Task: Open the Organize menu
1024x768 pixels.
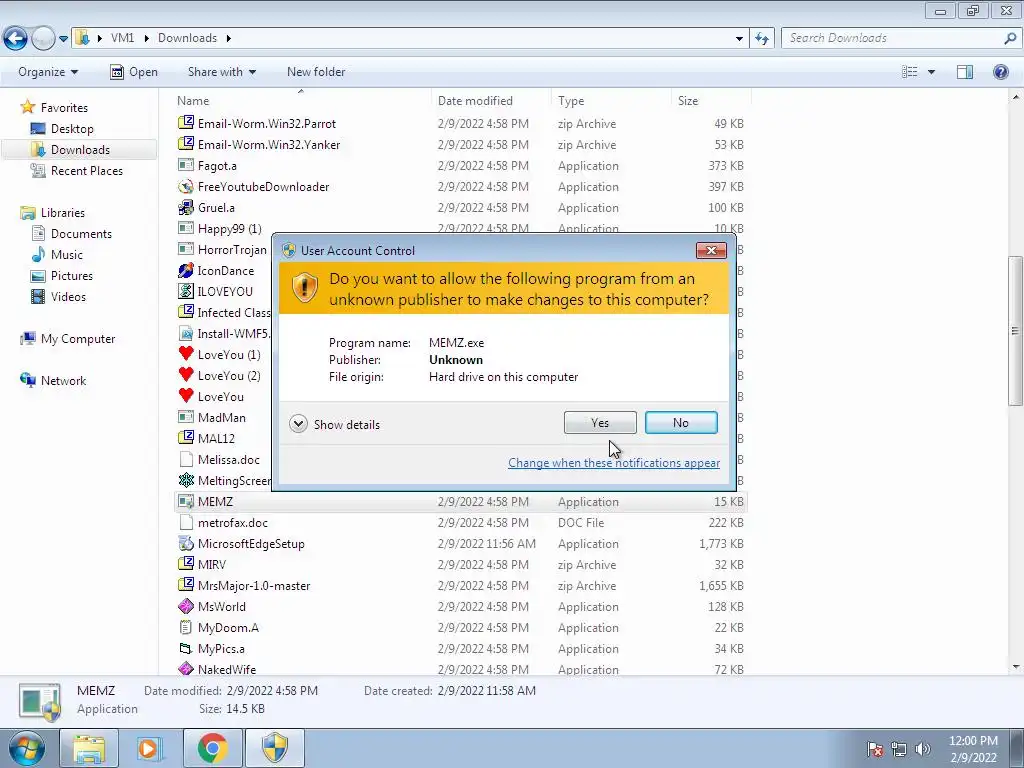Action: (48, 72)
